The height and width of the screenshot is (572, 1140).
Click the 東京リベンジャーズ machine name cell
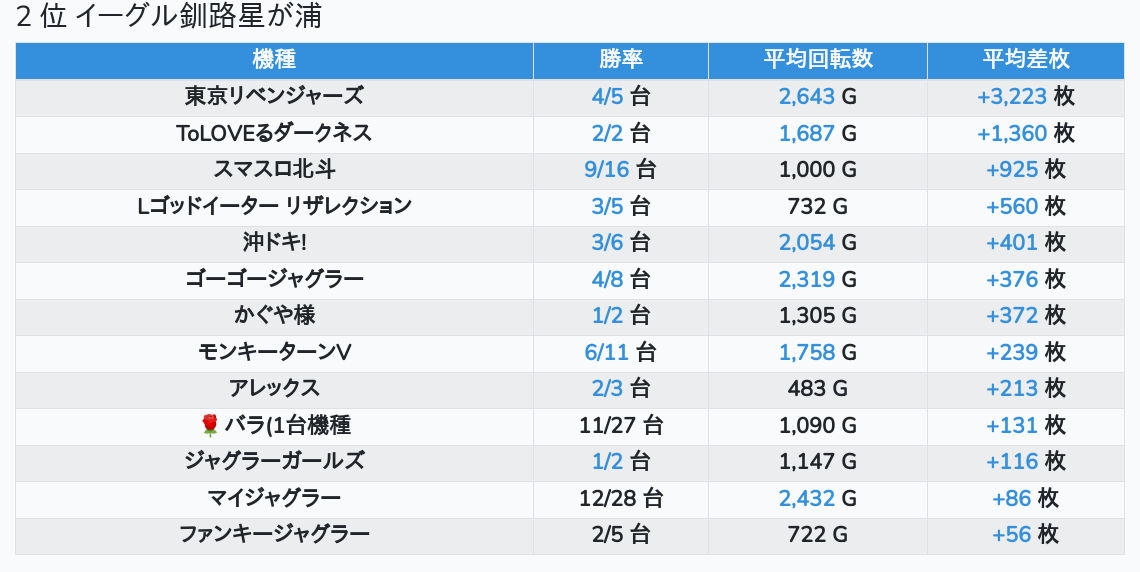point(274,97)
